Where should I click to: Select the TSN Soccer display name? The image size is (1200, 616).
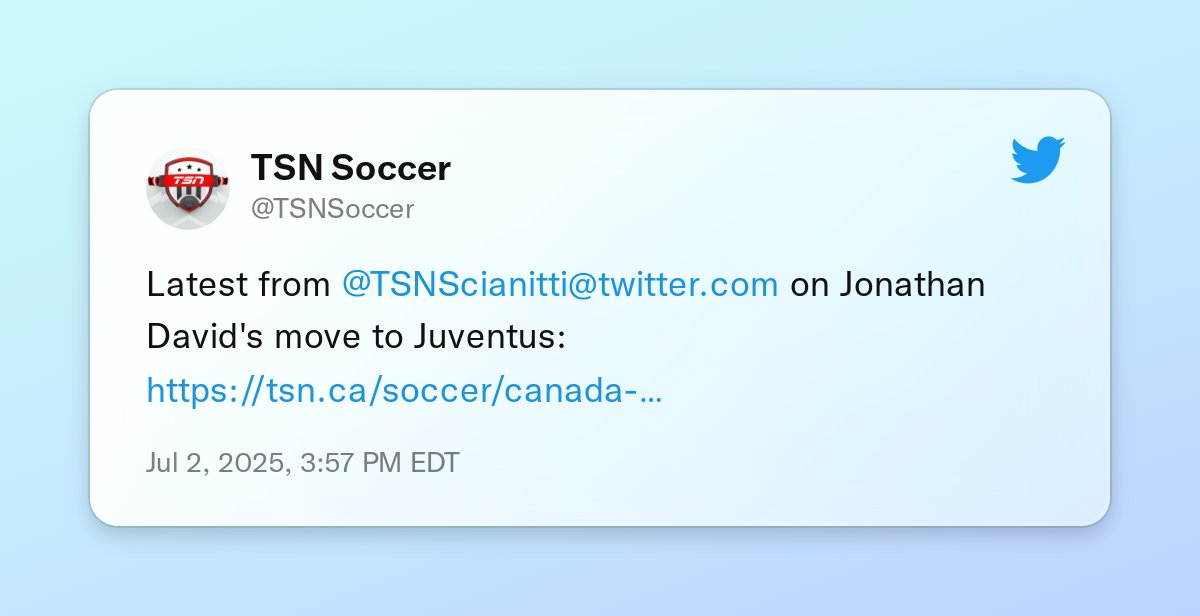pos(351,168)
